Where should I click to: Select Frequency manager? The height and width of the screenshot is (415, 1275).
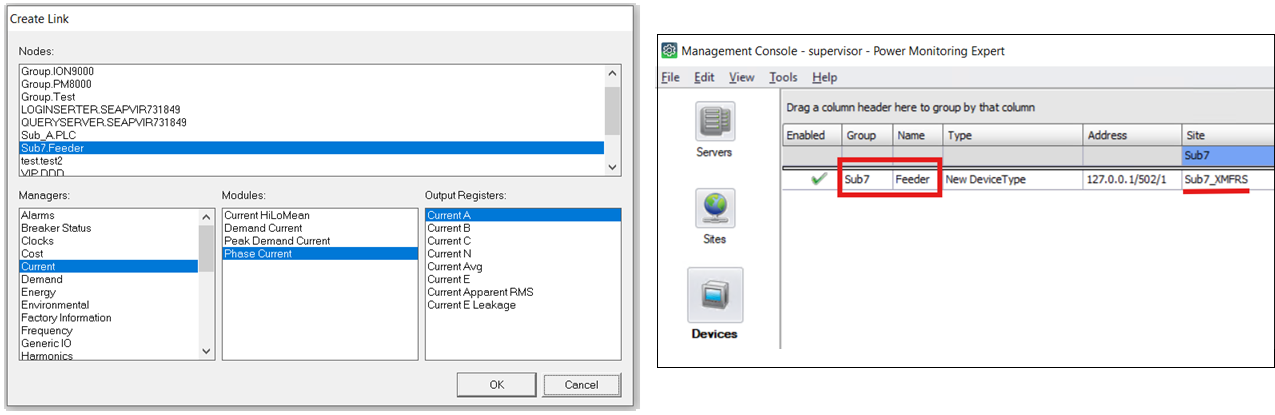tap(109, 331)
